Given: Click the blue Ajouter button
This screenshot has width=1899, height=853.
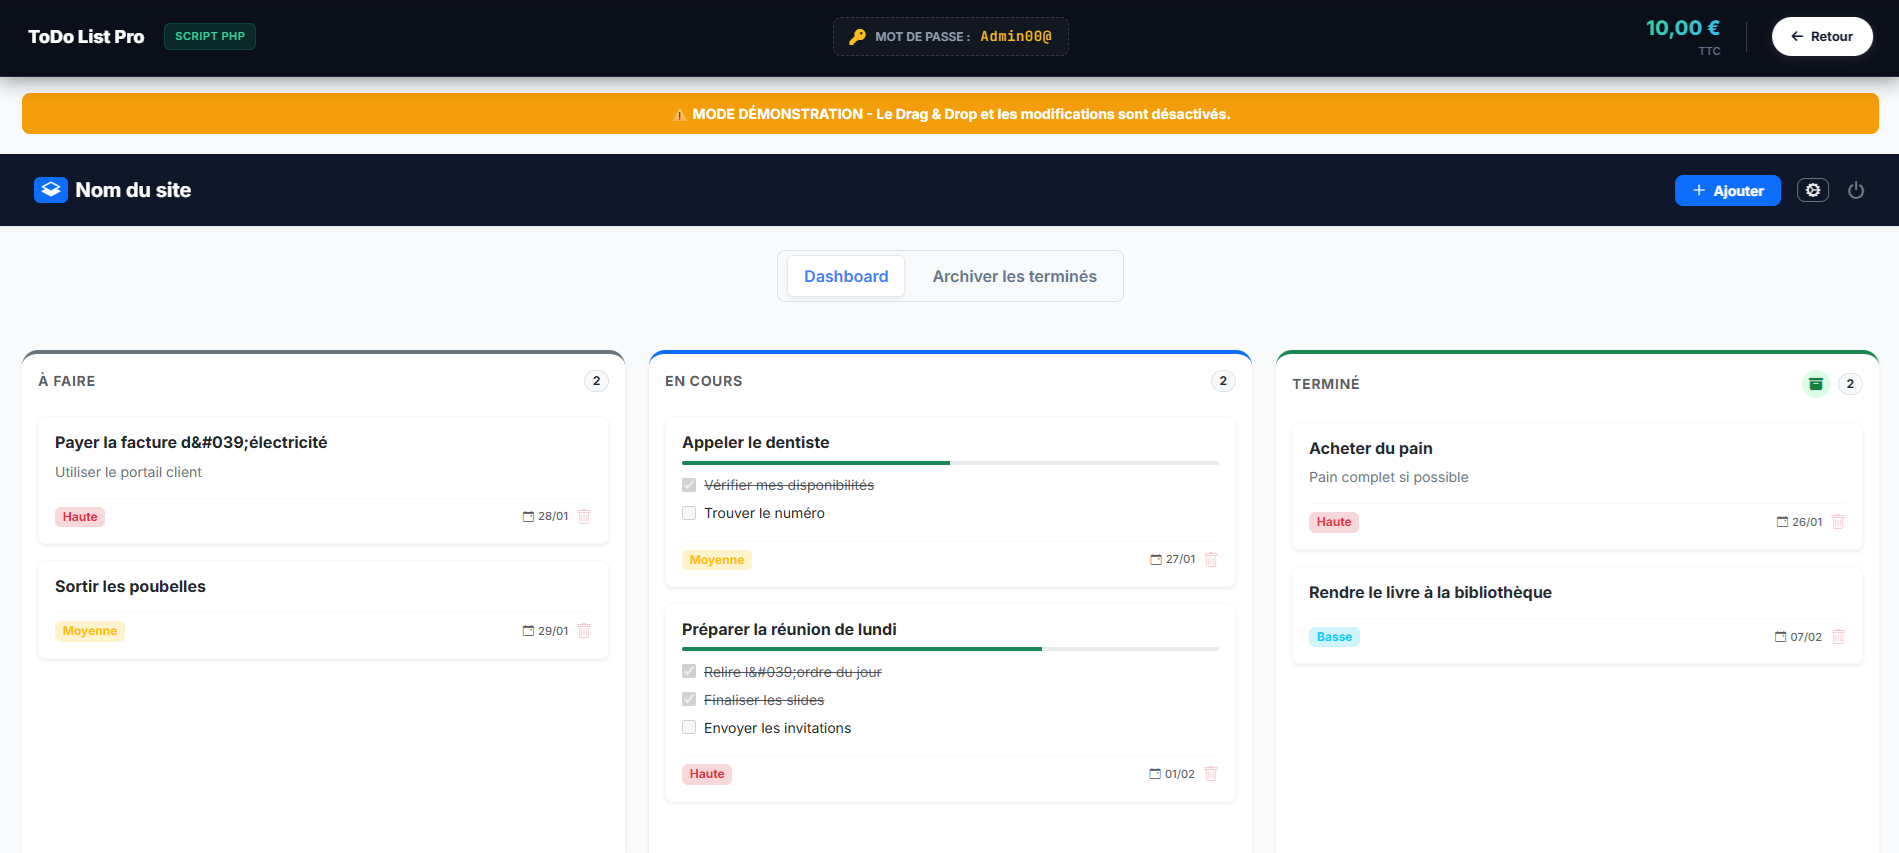Looking at the screenshot, I should [1727, 190].
